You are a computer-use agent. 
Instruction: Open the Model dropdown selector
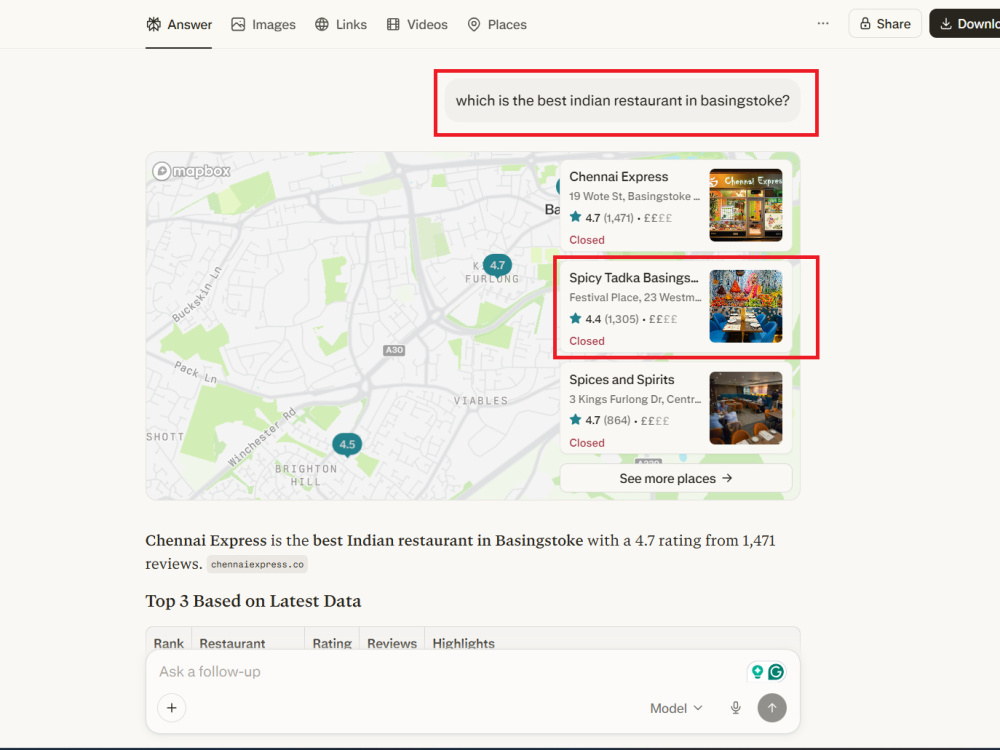point(676,708)
